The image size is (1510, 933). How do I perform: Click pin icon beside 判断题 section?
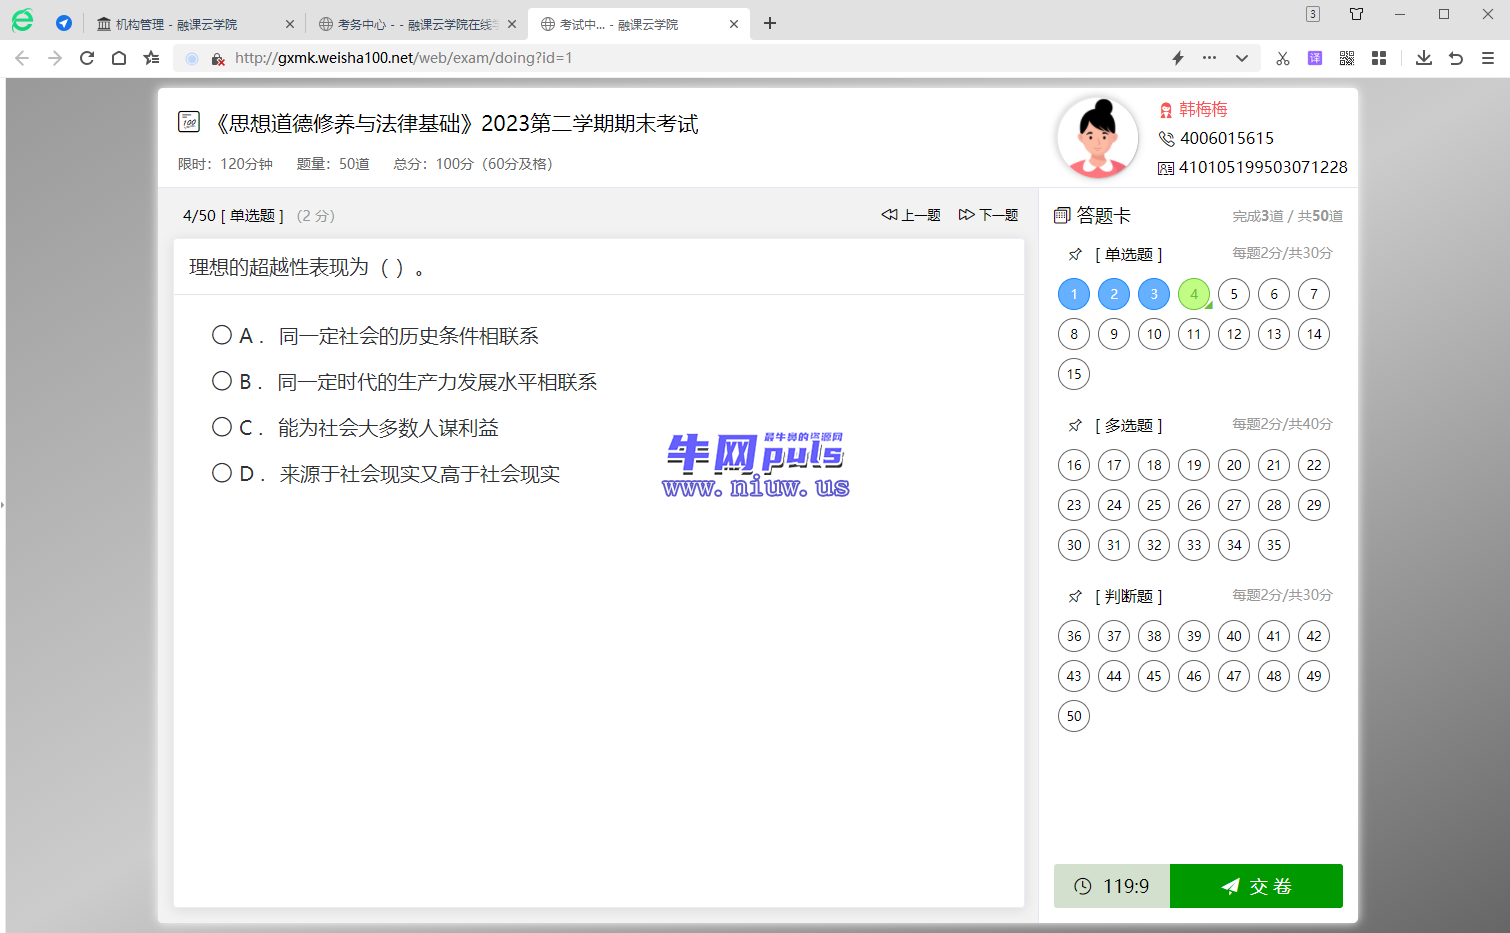click(1075, 597)
